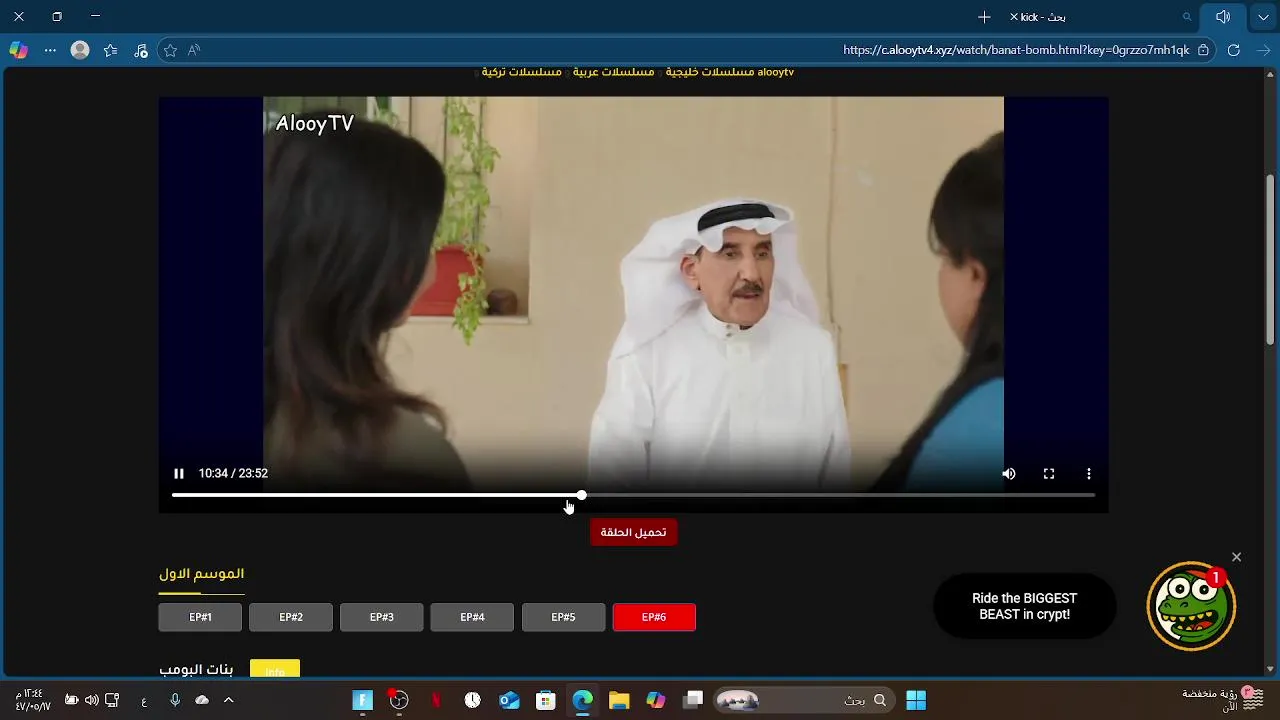Viewport: 1280px width, 720px height.
Task: Open the Windows Start menu
Action: (916, 700)
